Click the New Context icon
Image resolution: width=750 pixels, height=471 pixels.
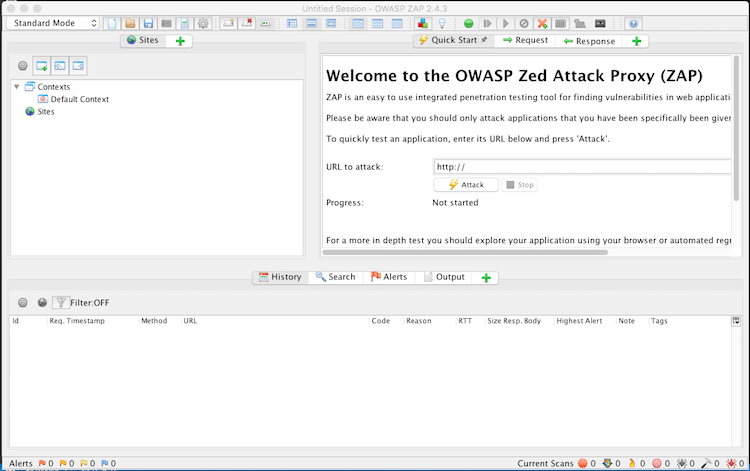42,66
